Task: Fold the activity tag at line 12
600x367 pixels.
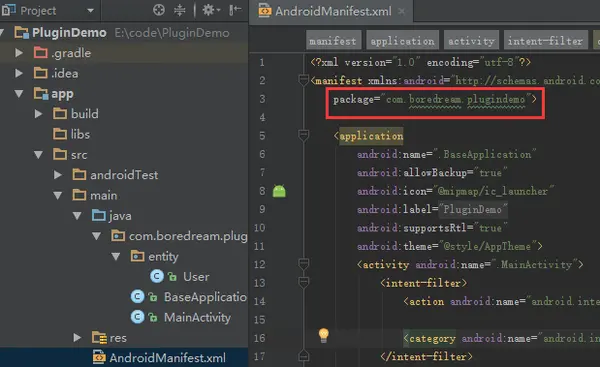Action: coord(303,264)
